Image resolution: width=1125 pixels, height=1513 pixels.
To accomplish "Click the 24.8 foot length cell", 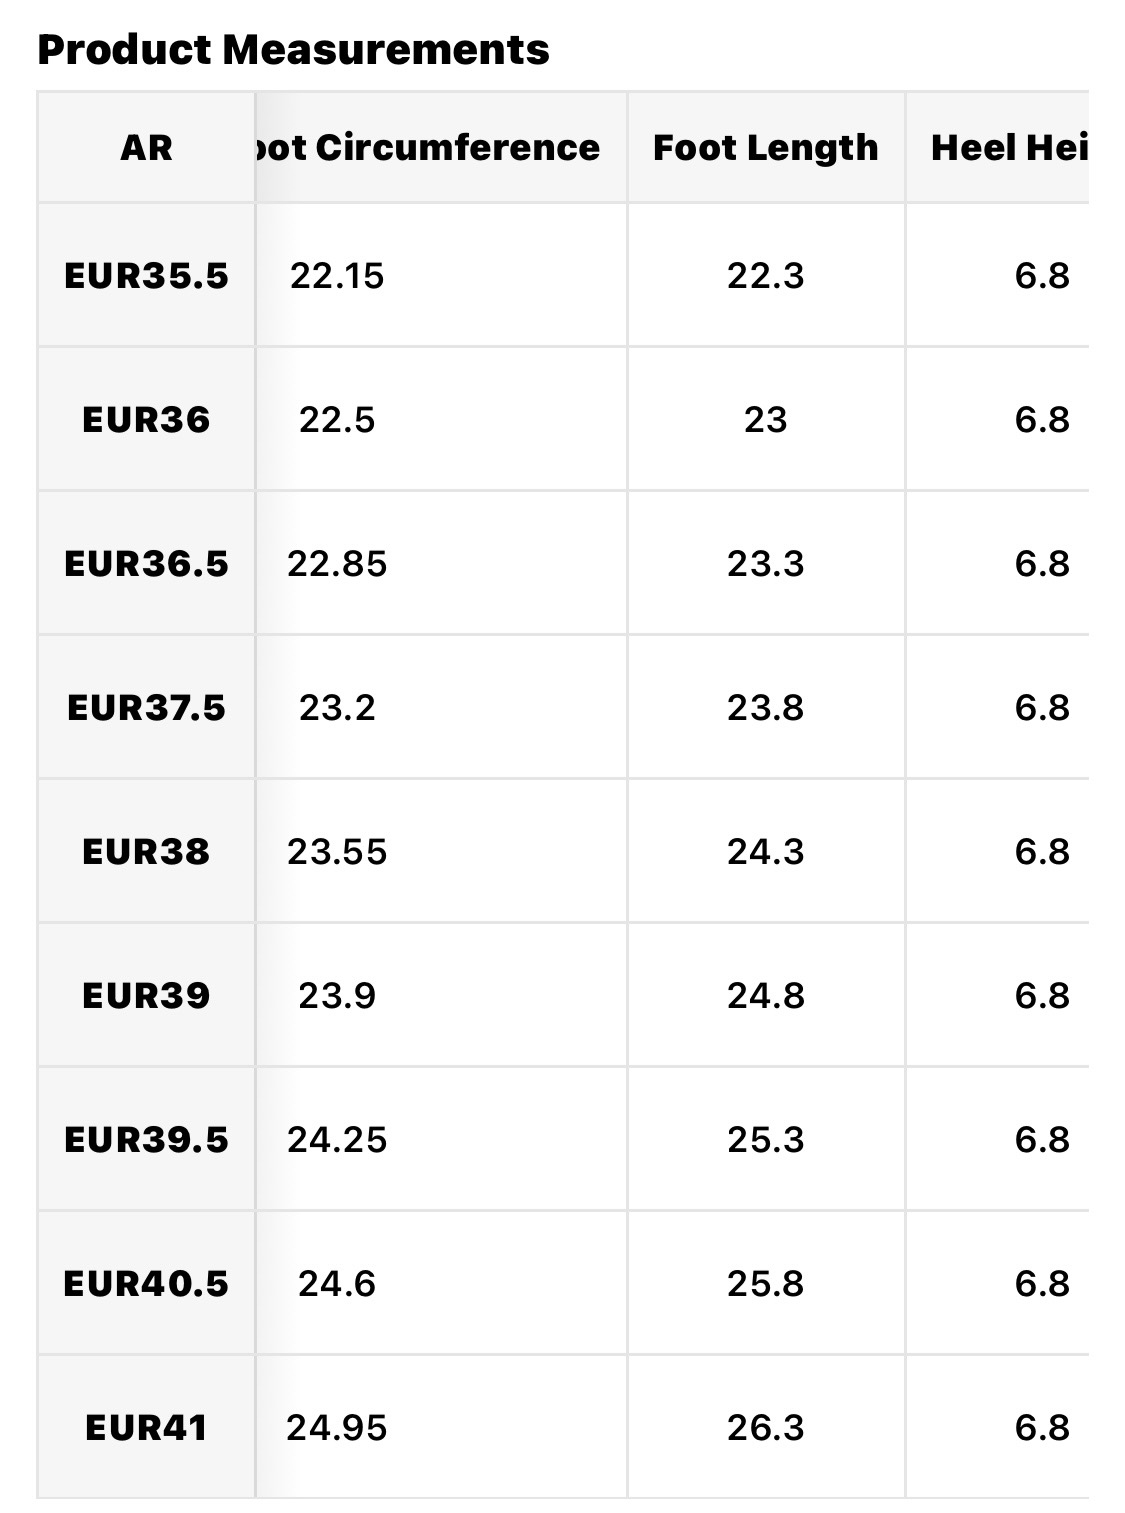I will (765, 995).
